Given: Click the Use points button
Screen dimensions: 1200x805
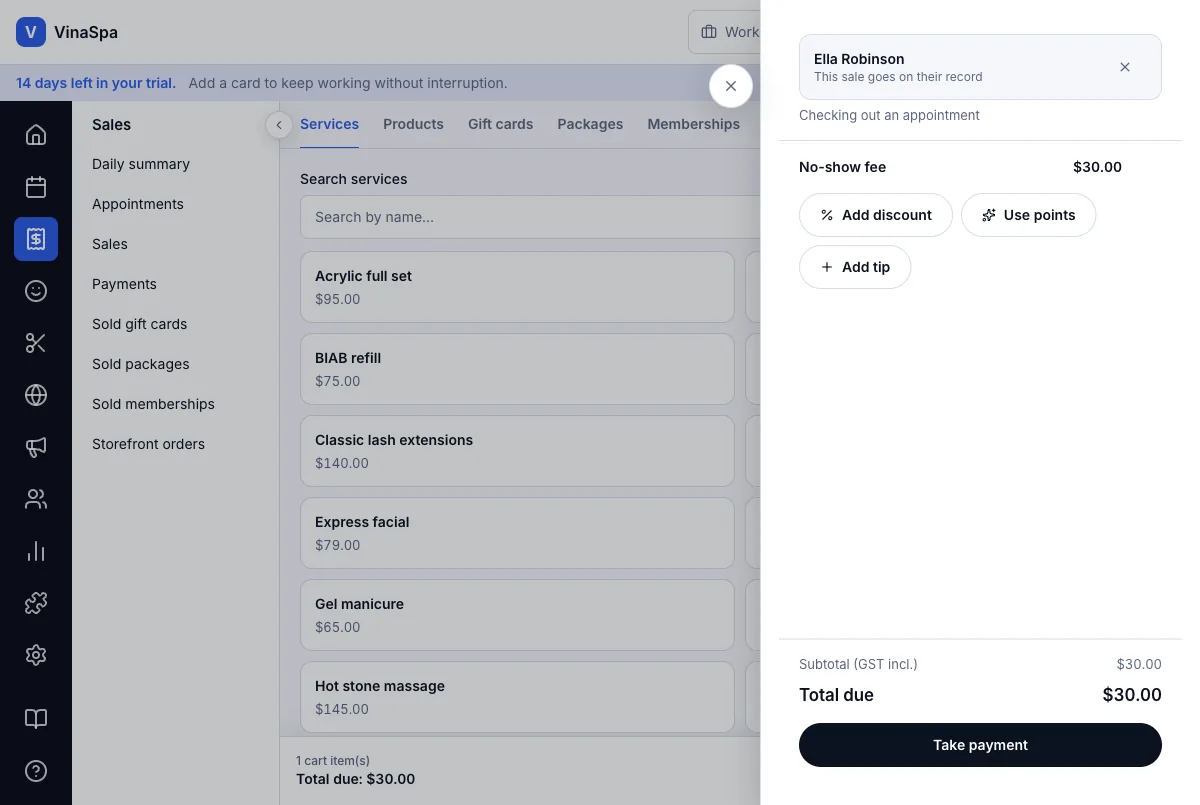Looking at the screenshot, I should (x=1028, y=215).
